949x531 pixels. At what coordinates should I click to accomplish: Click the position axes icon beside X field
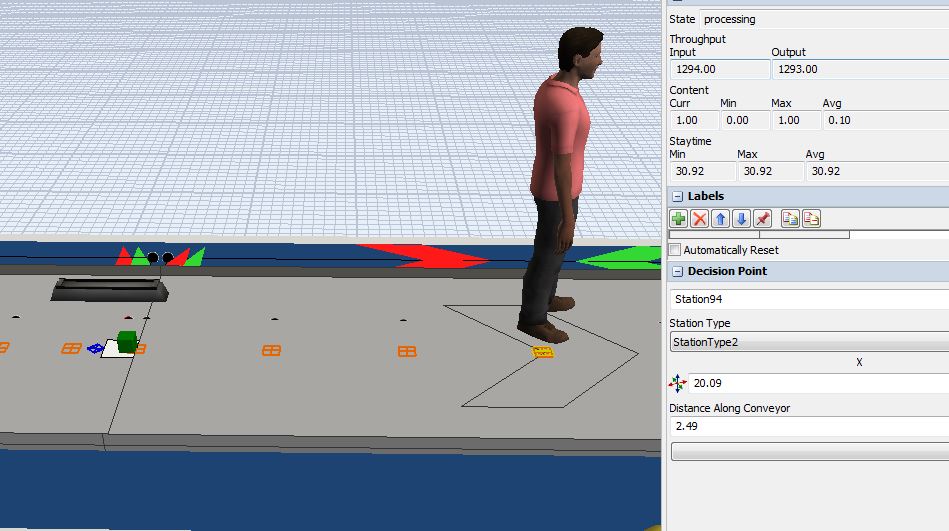pyautogui.click(x=678, y=383)
